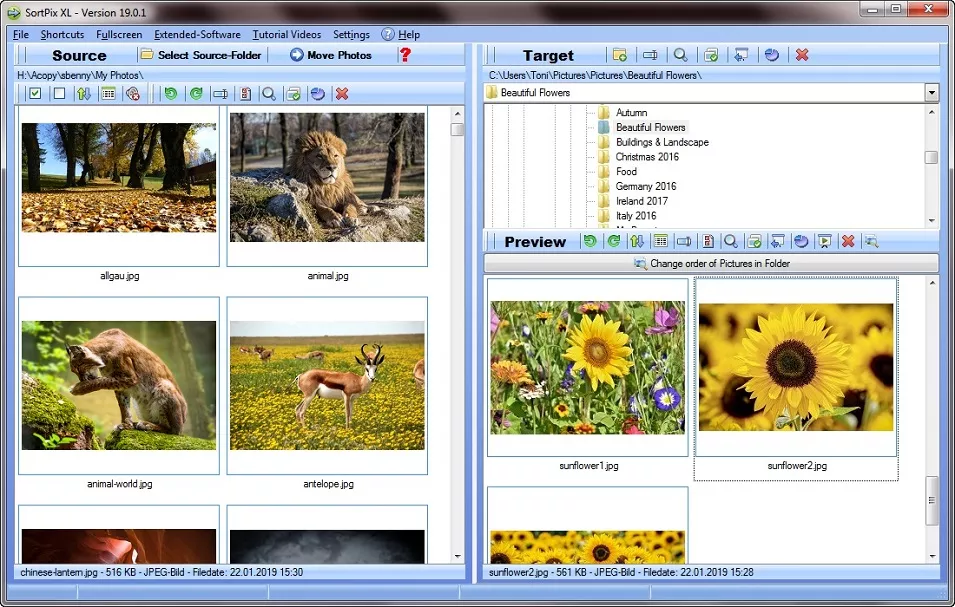Click the blue pie chart icon in Source toolbar
Image resolution: width=955 pixels, height=607 pixels.
(x=317, y=93)
